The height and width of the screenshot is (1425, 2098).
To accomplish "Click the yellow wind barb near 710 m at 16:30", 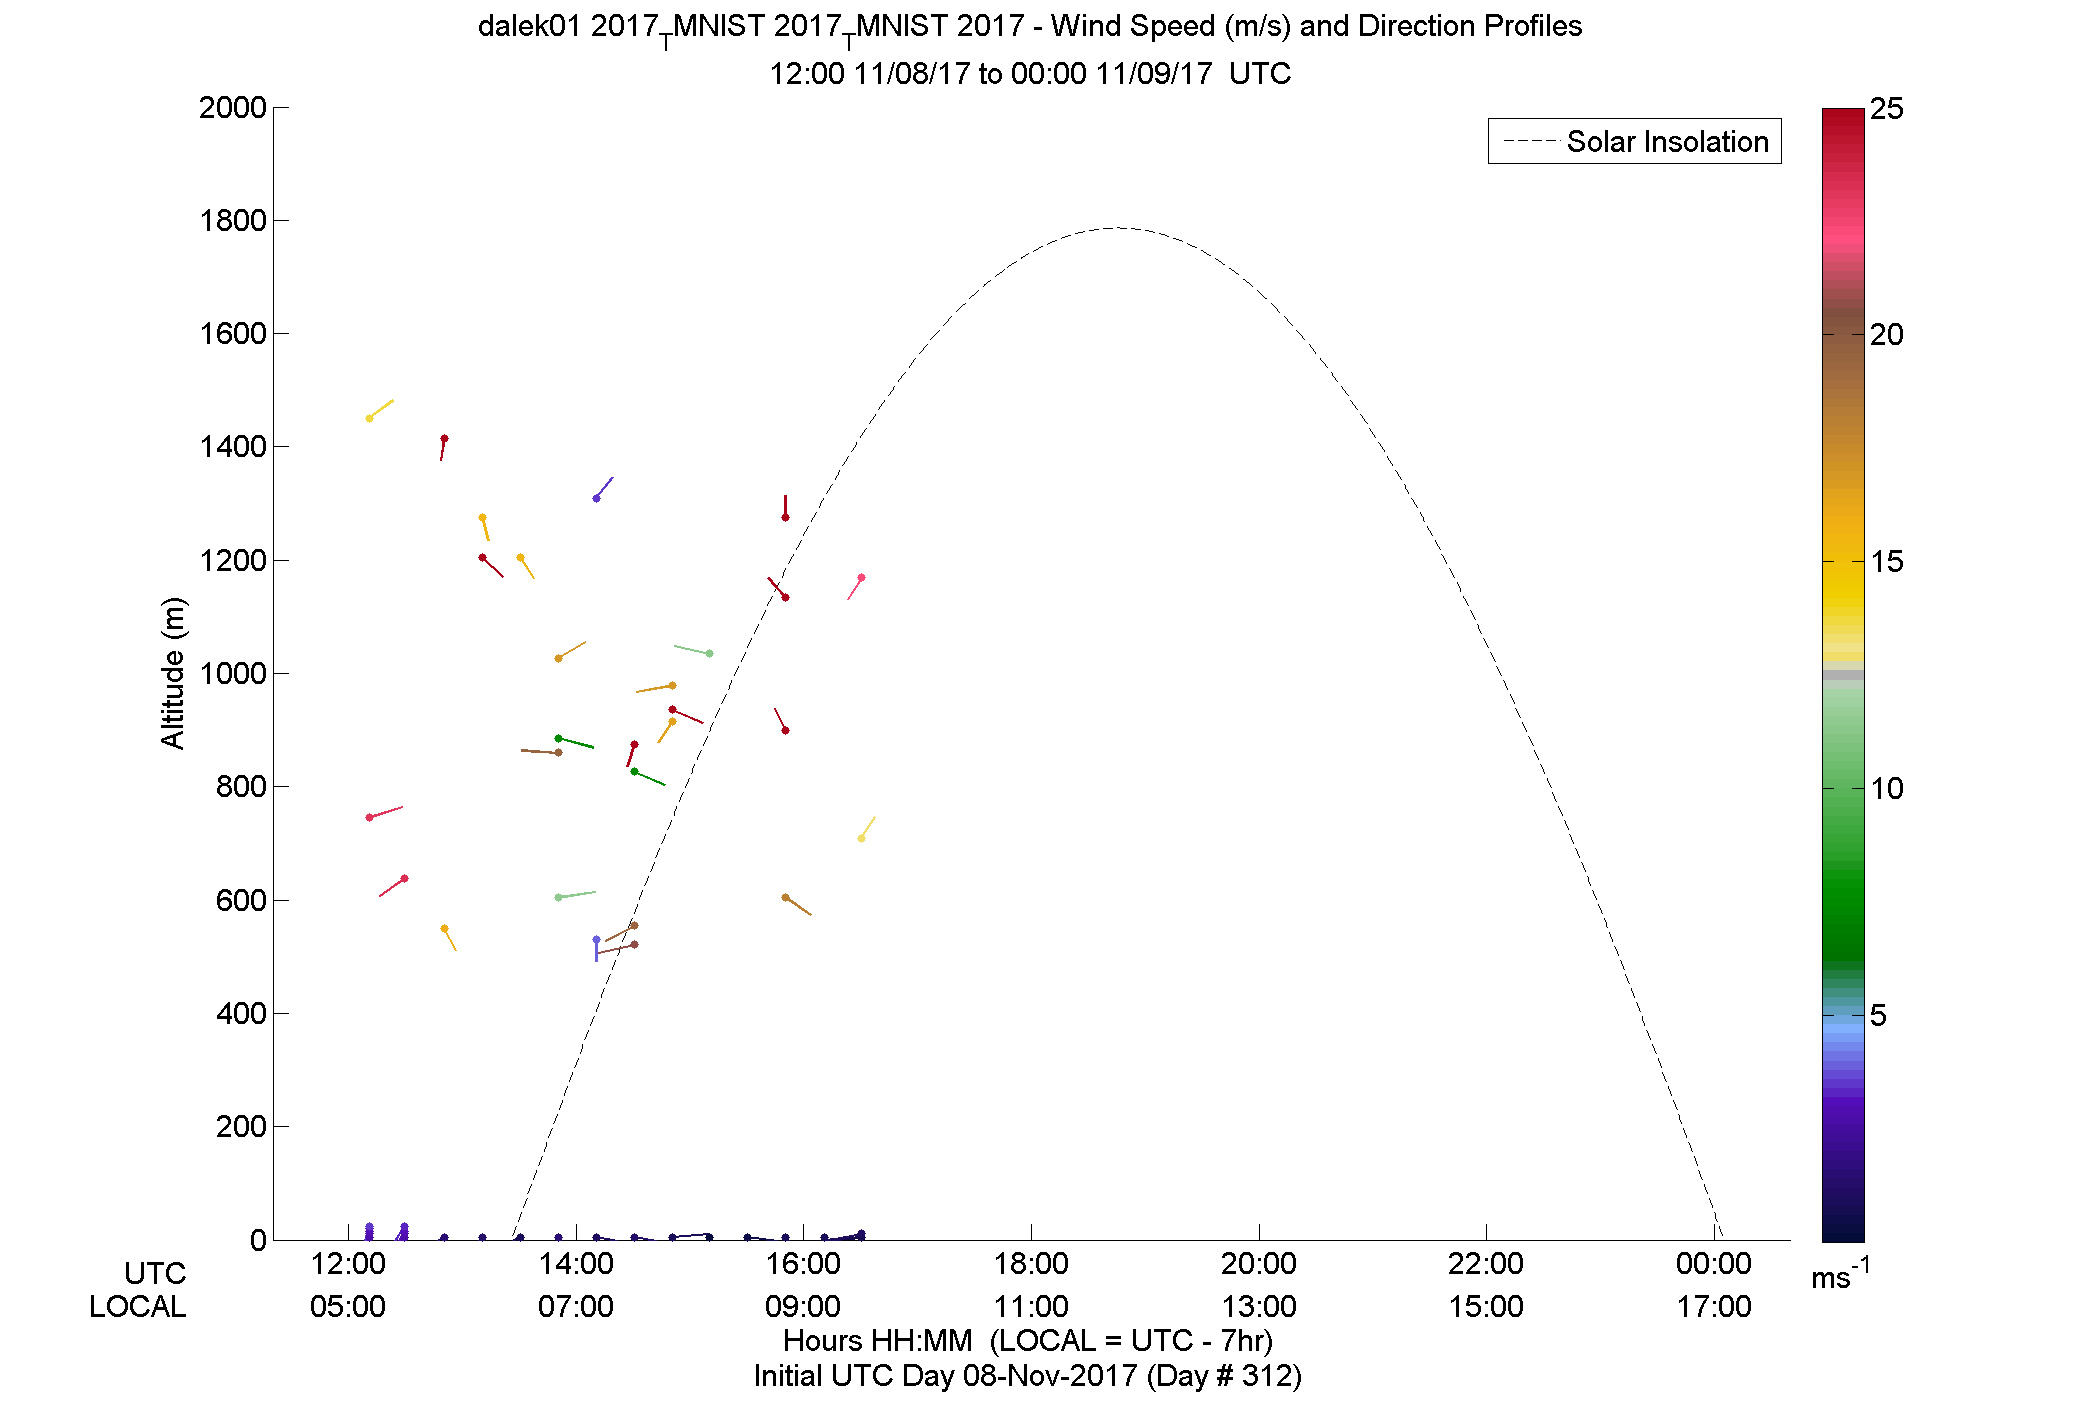I will (x=867, y=828).
